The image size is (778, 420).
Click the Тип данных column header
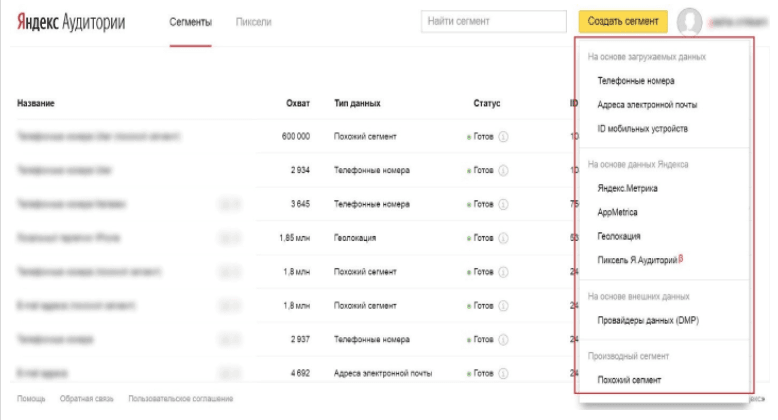[357, 103]
